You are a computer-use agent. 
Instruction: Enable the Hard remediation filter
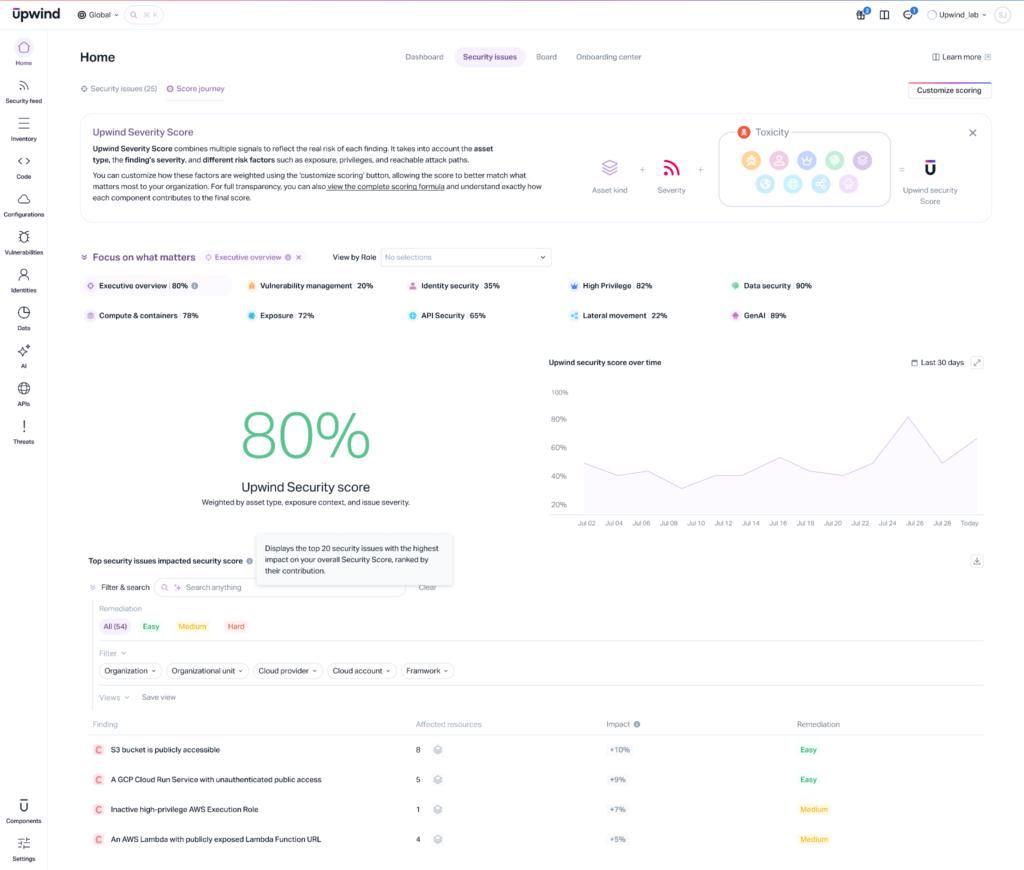[x=235, y=627]
